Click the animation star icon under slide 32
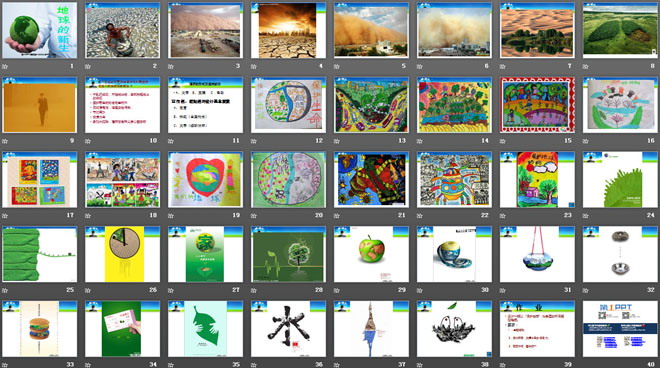660x368 pixels. click(x=585, y=290)
